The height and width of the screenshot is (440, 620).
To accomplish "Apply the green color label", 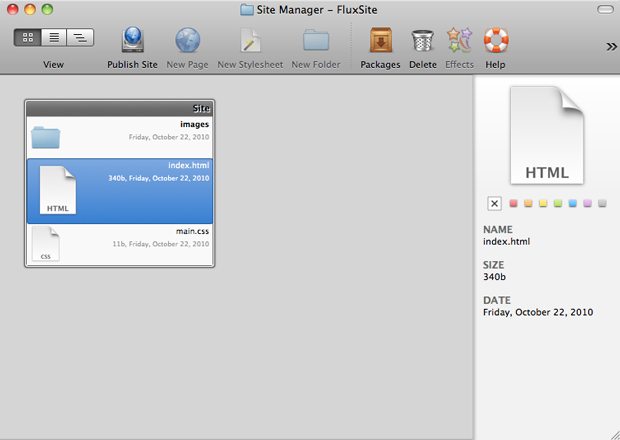I will click(558, 203).
